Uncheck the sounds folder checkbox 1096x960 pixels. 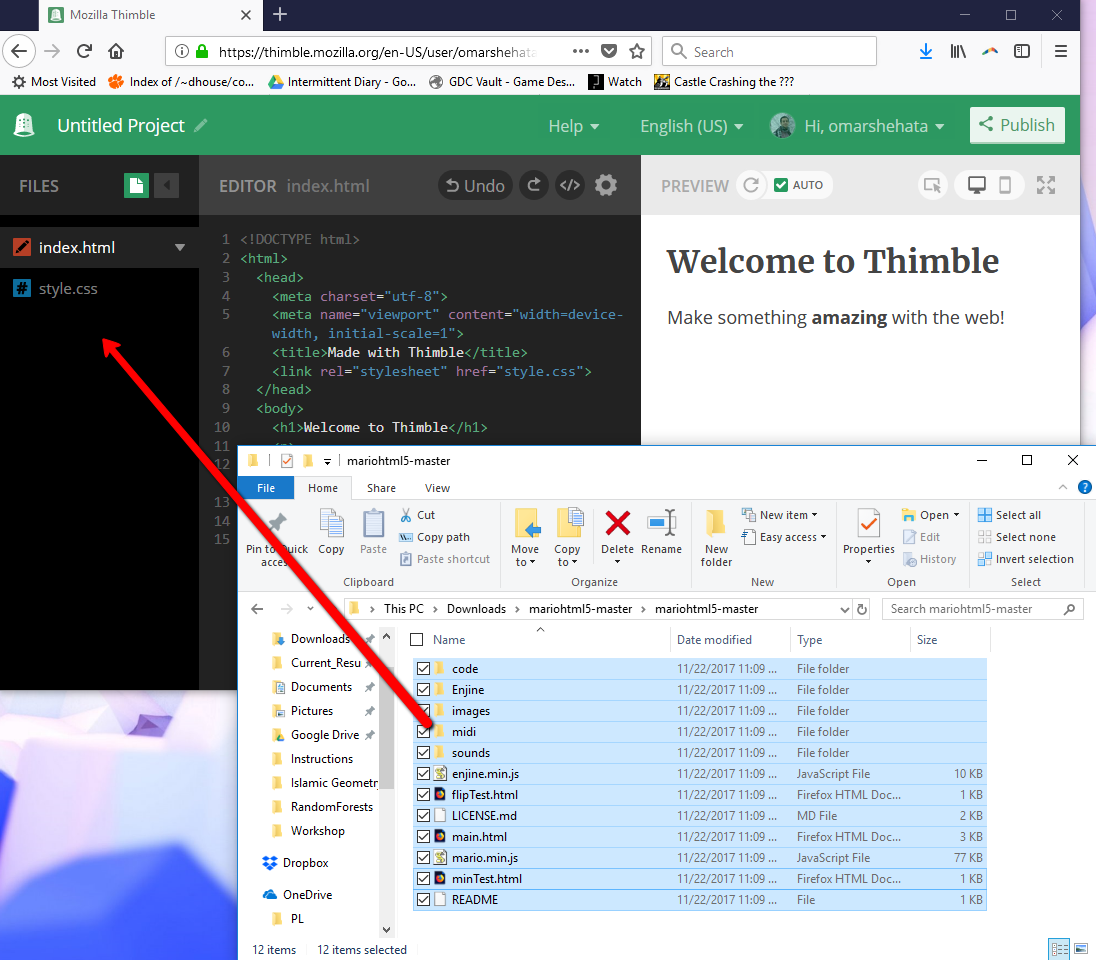tap(423, 752)
